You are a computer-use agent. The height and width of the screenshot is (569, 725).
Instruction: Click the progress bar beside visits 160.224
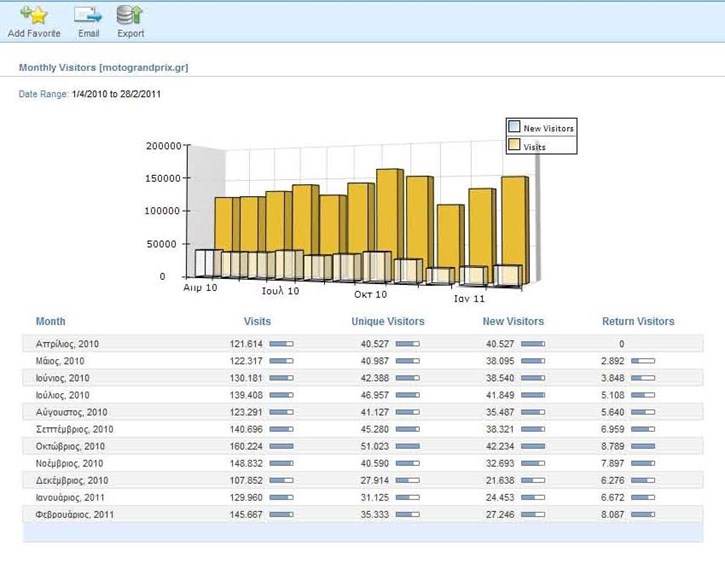[x=282, y=447]
